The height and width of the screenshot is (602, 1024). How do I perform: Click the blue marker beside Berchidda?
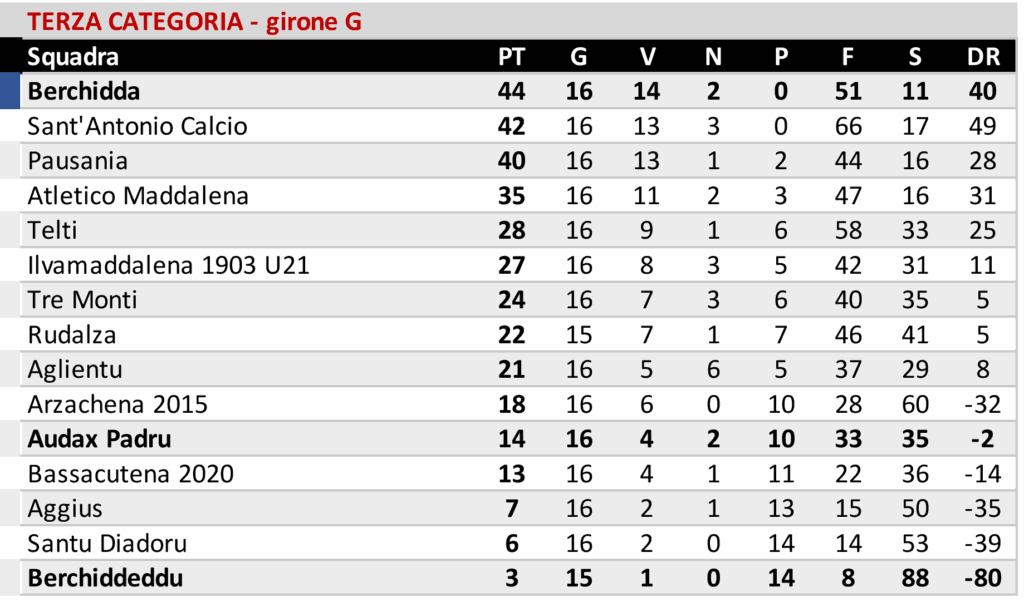[x=10, y=91]
